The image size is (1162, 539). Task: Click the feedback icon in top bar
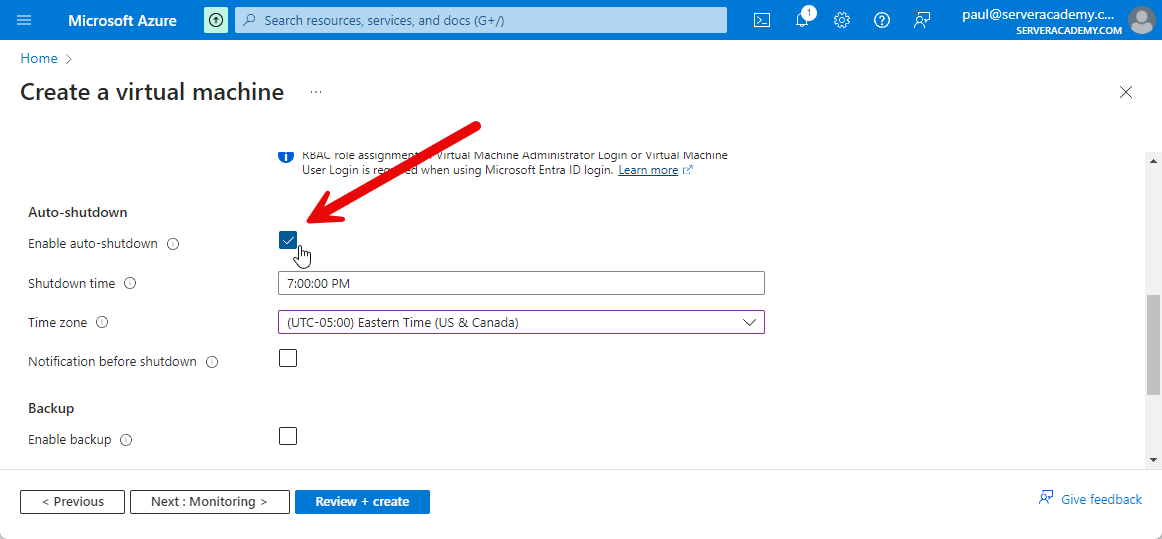click(x=922, y=20)
